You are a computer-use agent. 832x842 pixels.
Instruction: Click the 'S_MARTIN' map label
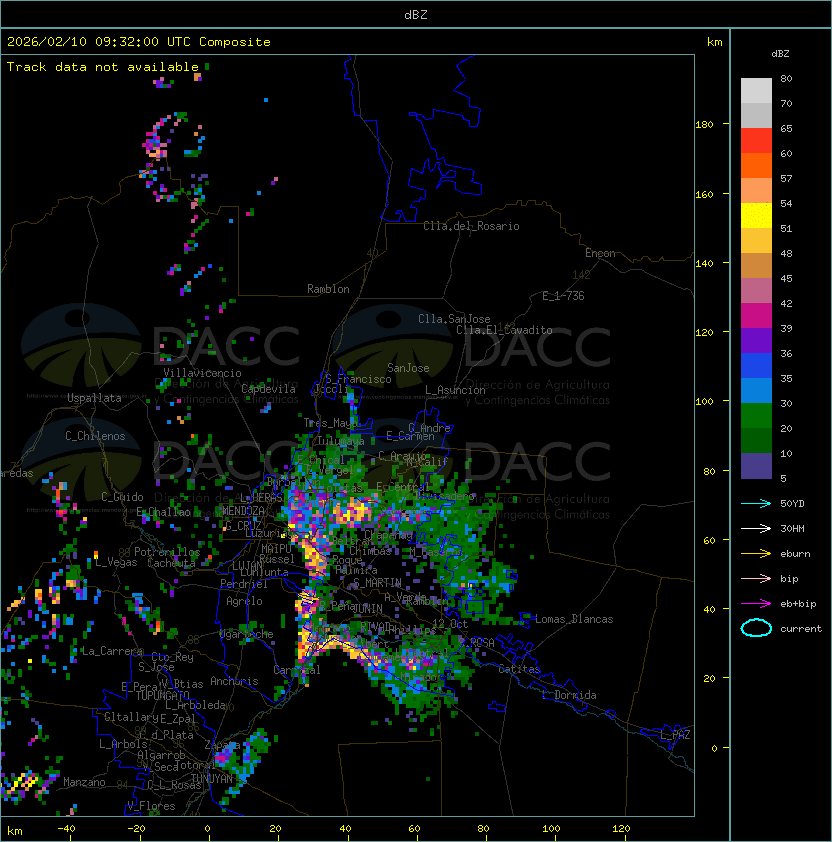coord(377,583)
